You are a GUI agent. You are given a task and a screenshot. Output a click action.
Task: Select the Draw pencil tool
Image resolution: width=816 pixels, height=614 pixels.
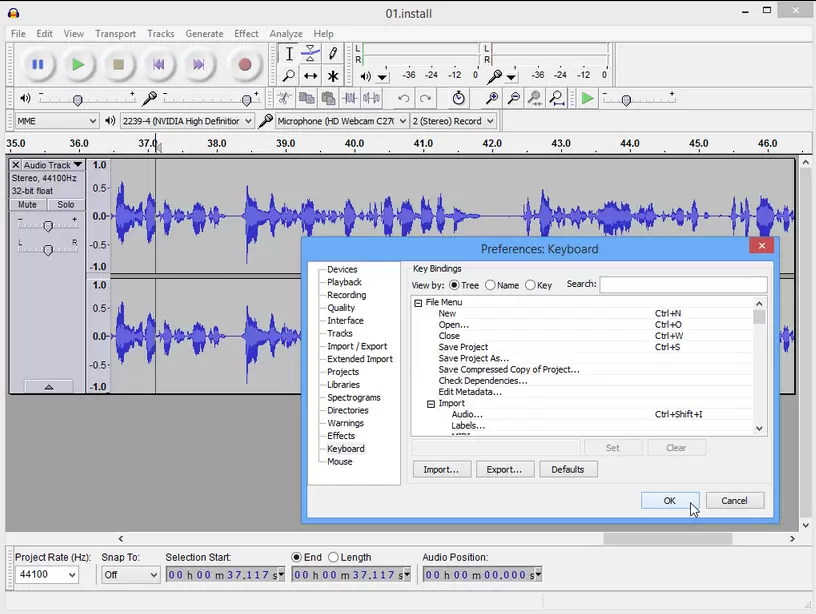[333, 54]
